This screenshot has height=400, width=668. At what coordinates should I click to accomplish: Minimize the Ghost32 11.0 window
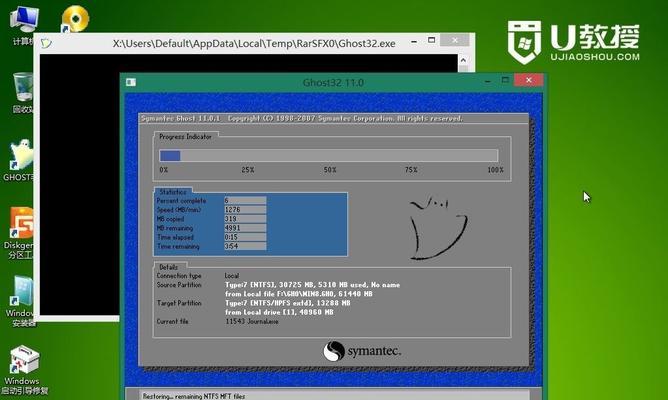(488, 81)
